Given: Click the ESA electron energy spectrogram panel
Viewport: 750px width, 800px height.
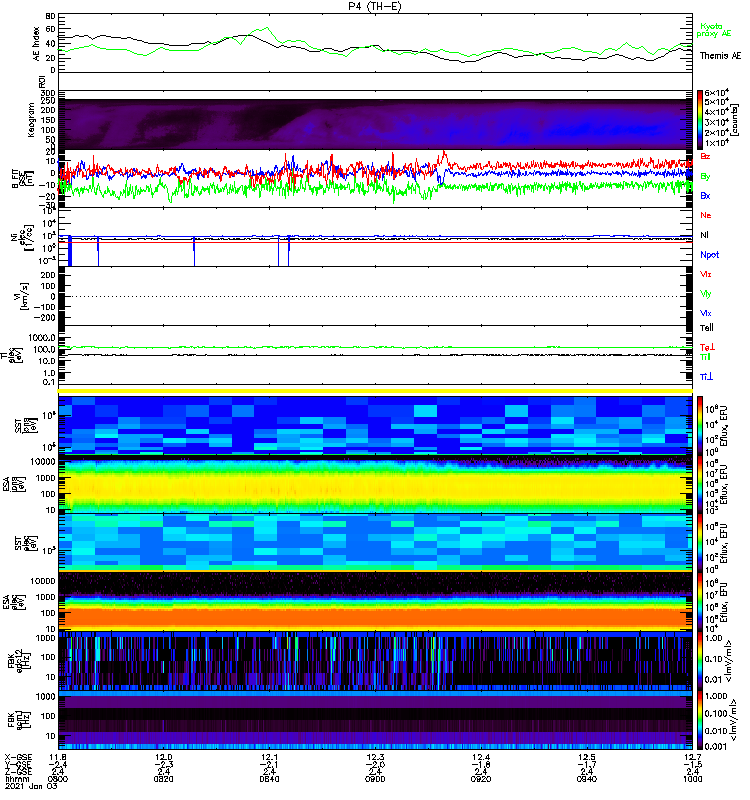Looking at the screenshot, I should pos(375,601).
